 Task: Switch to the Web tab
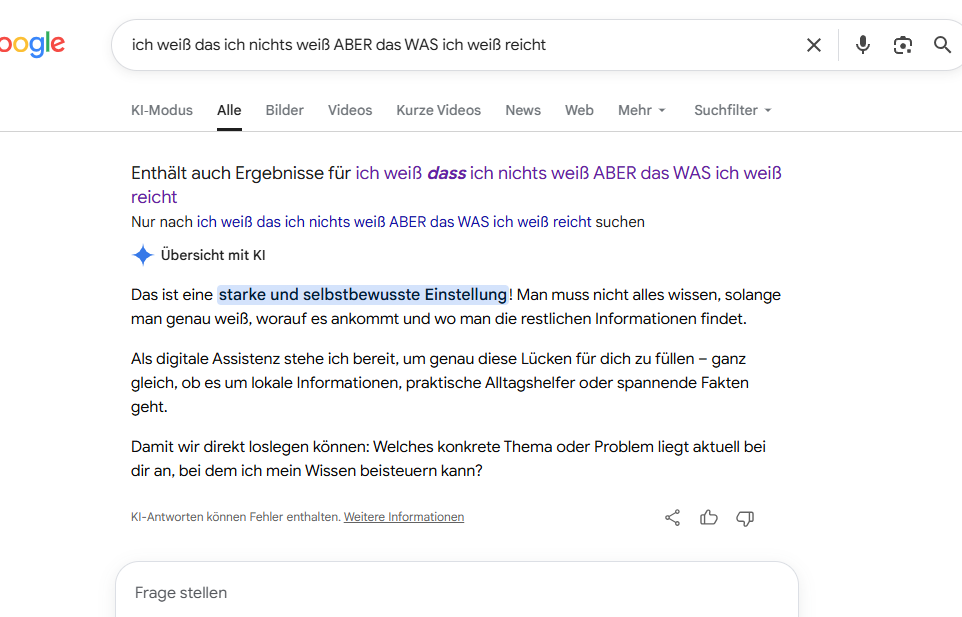(x=579, y=110)
